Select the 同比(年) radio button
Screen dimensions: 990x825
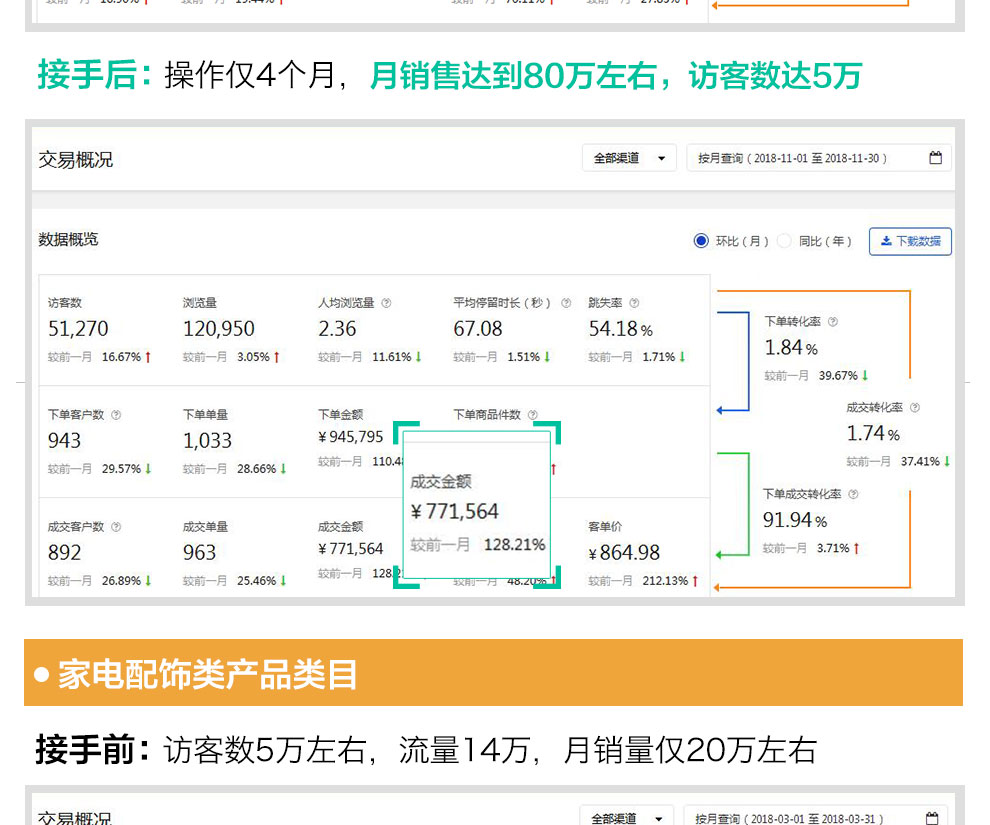tap(784, 240)
